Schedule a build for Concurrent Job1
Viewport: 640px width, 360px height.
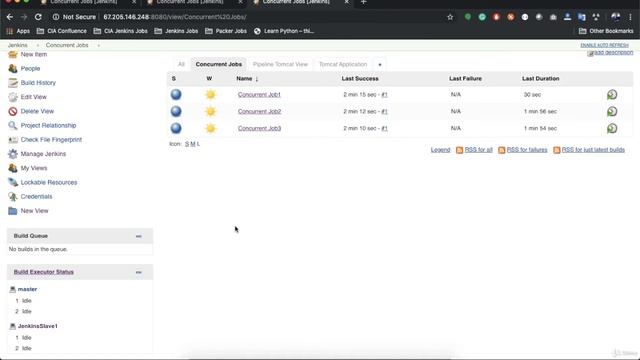click(612, 95)
